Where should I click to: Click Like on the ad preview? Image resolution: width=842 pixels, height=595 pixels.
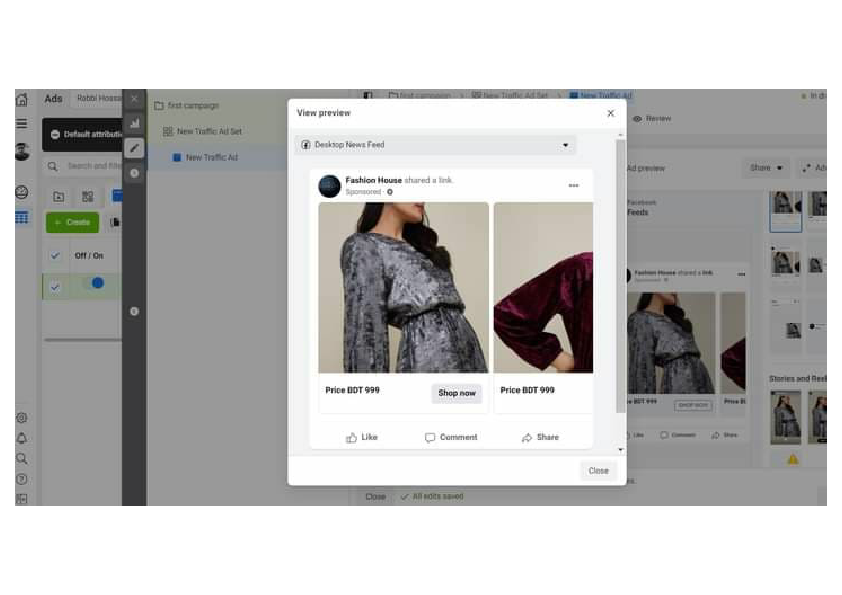361,438
